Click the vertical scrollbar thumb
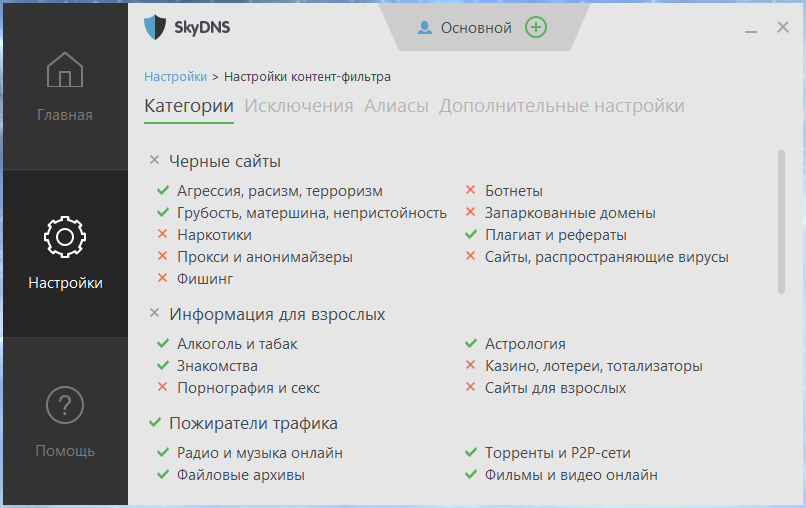The height and width of the screenshot is (508, 806). pyautogui.click(x=781, y=222)
